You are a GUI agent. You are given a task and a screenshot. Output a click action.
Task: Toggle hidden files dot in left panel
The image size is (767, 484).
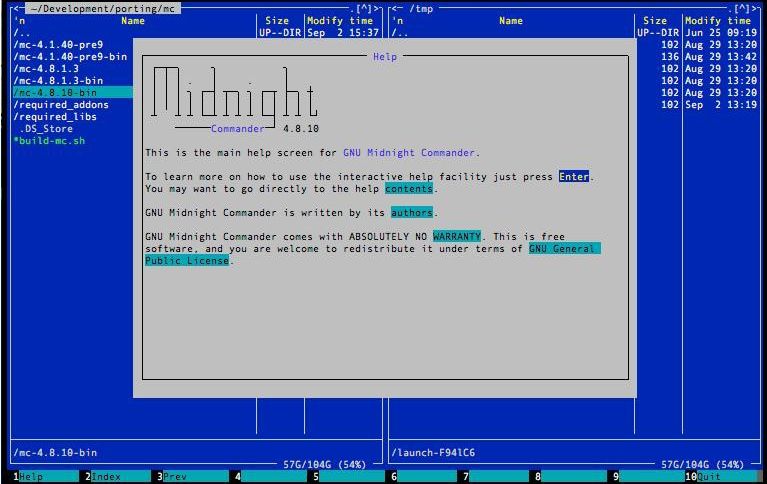click(x=352, y=10)
